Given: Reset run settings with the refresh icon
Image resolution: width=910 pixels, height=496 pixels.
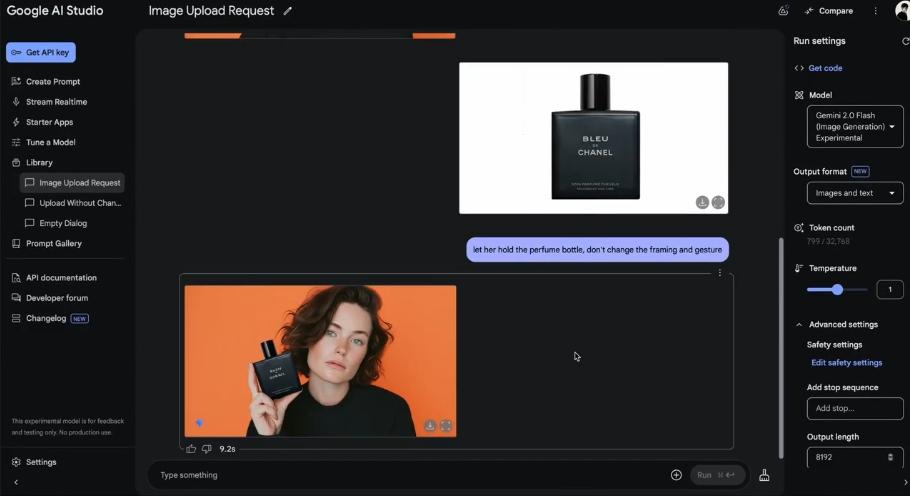Looking at the screenshot, I should (x=905, y=41).
